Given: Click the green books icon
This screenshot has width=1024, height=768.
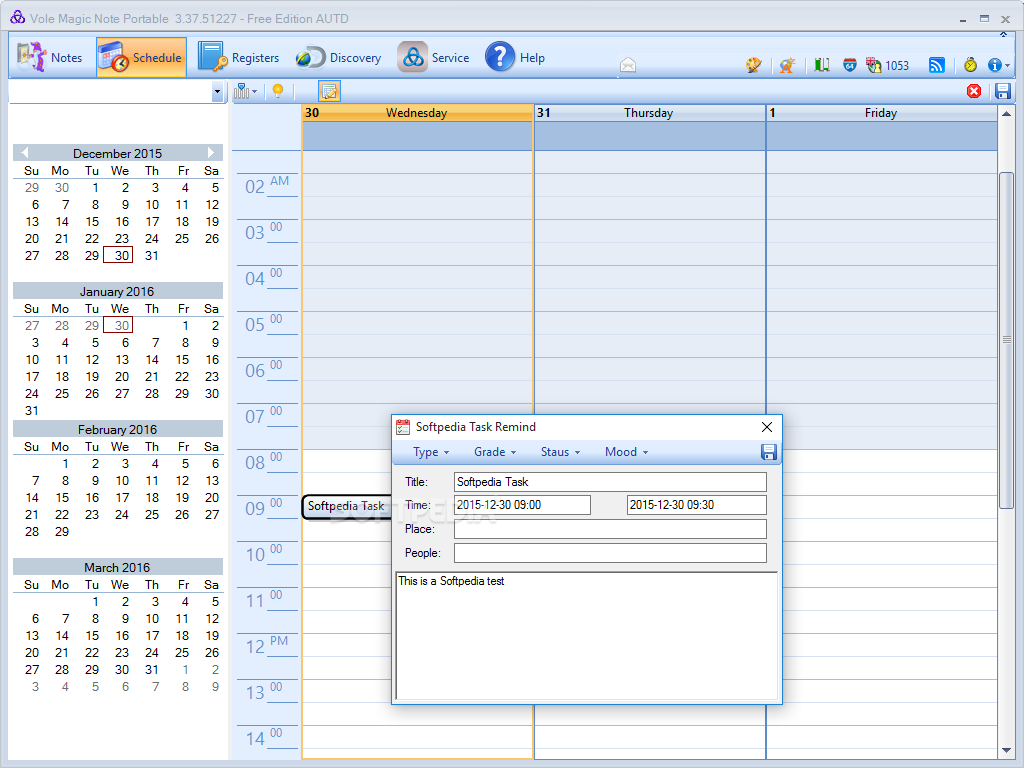Looking at the screenshot, I should pyautogui.click(x=822, y=65).
